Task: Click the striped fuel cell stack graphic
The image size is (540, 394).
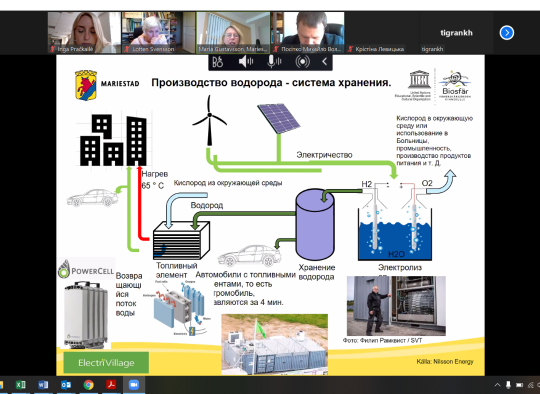Action: click(x=181, y=240)
